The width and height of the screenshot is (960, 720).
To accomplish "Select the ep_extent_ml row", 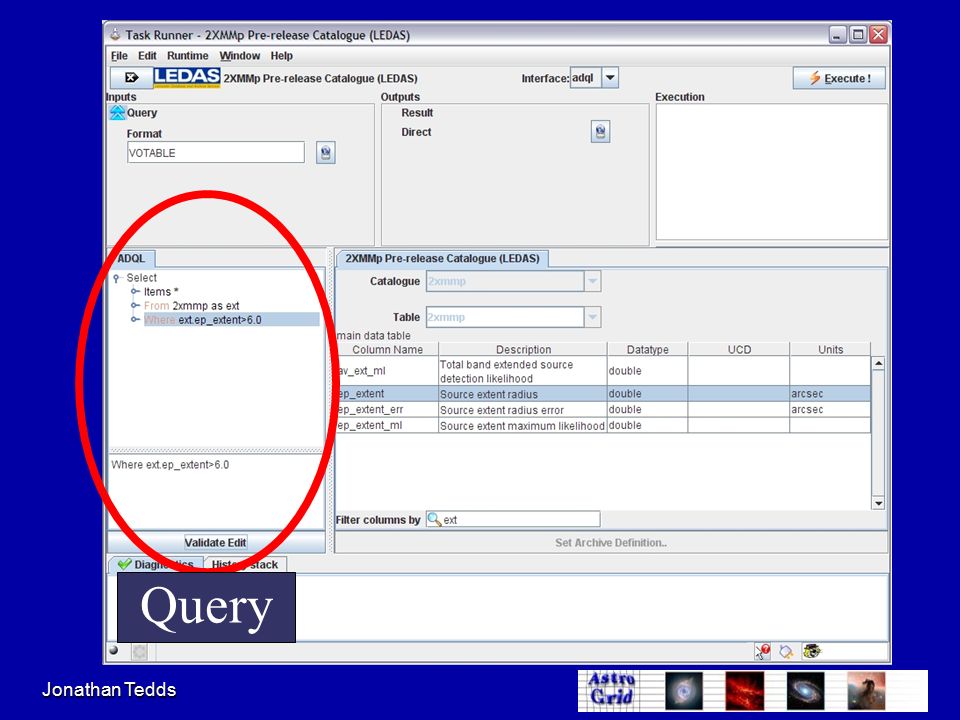I will tap(604, 426).
